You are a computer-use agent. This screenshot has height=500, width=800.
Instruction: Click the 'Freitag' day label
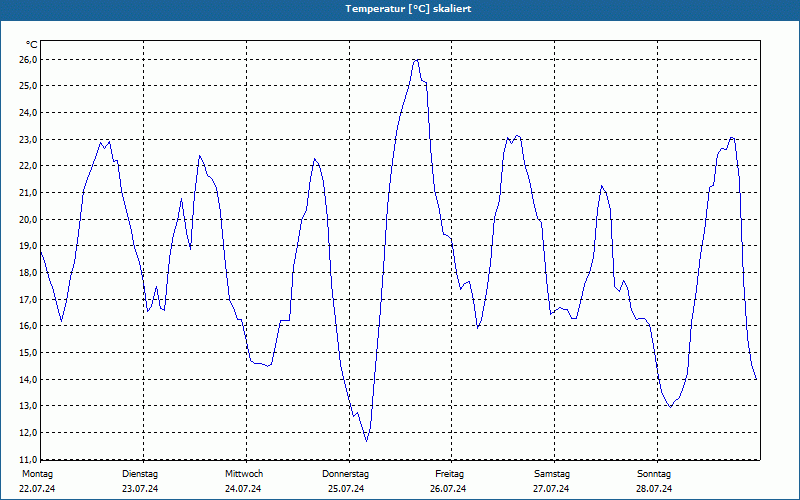(449, 474)
